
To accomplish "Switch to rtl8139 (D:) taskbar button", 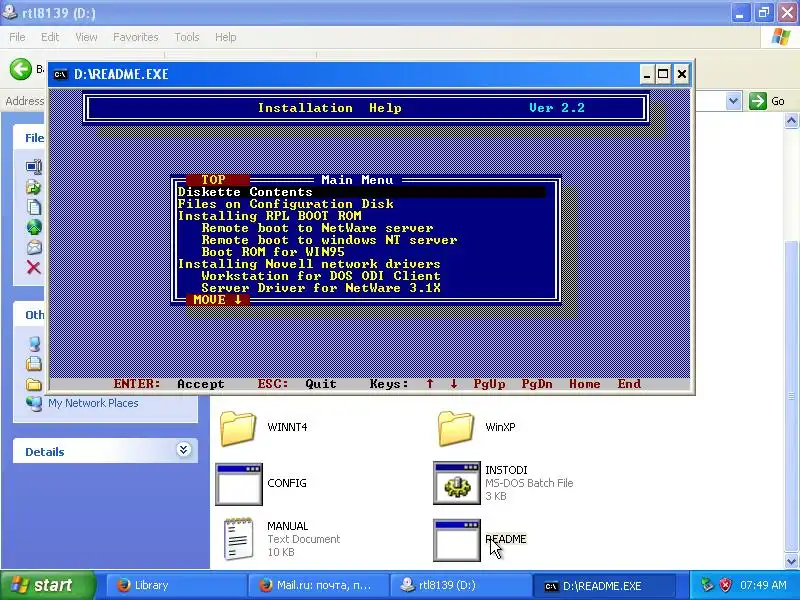I will pos(460,585).
